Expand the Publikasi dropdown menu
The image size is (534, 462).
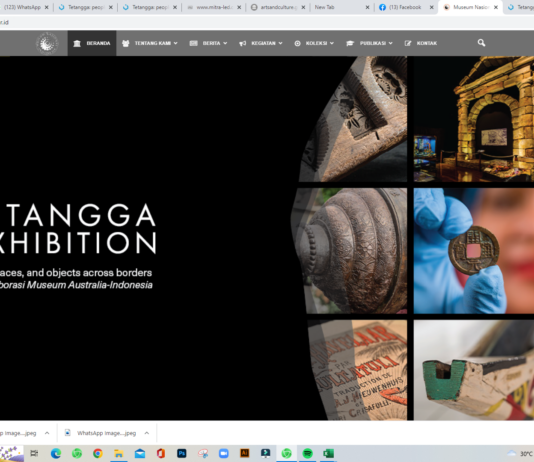click(x=391, y=43)
